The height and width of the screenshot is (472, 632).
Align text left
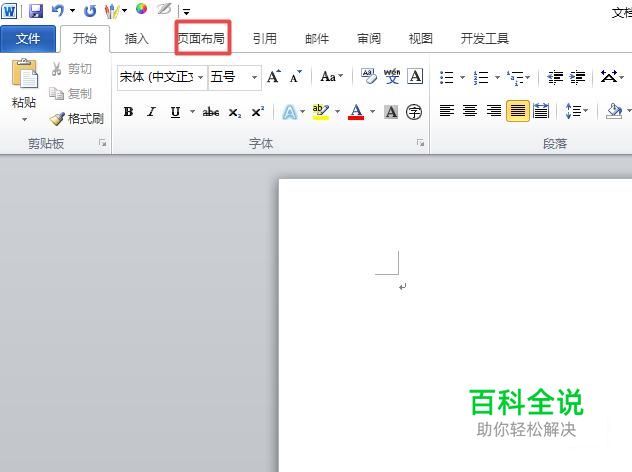[x=447, y=110]
